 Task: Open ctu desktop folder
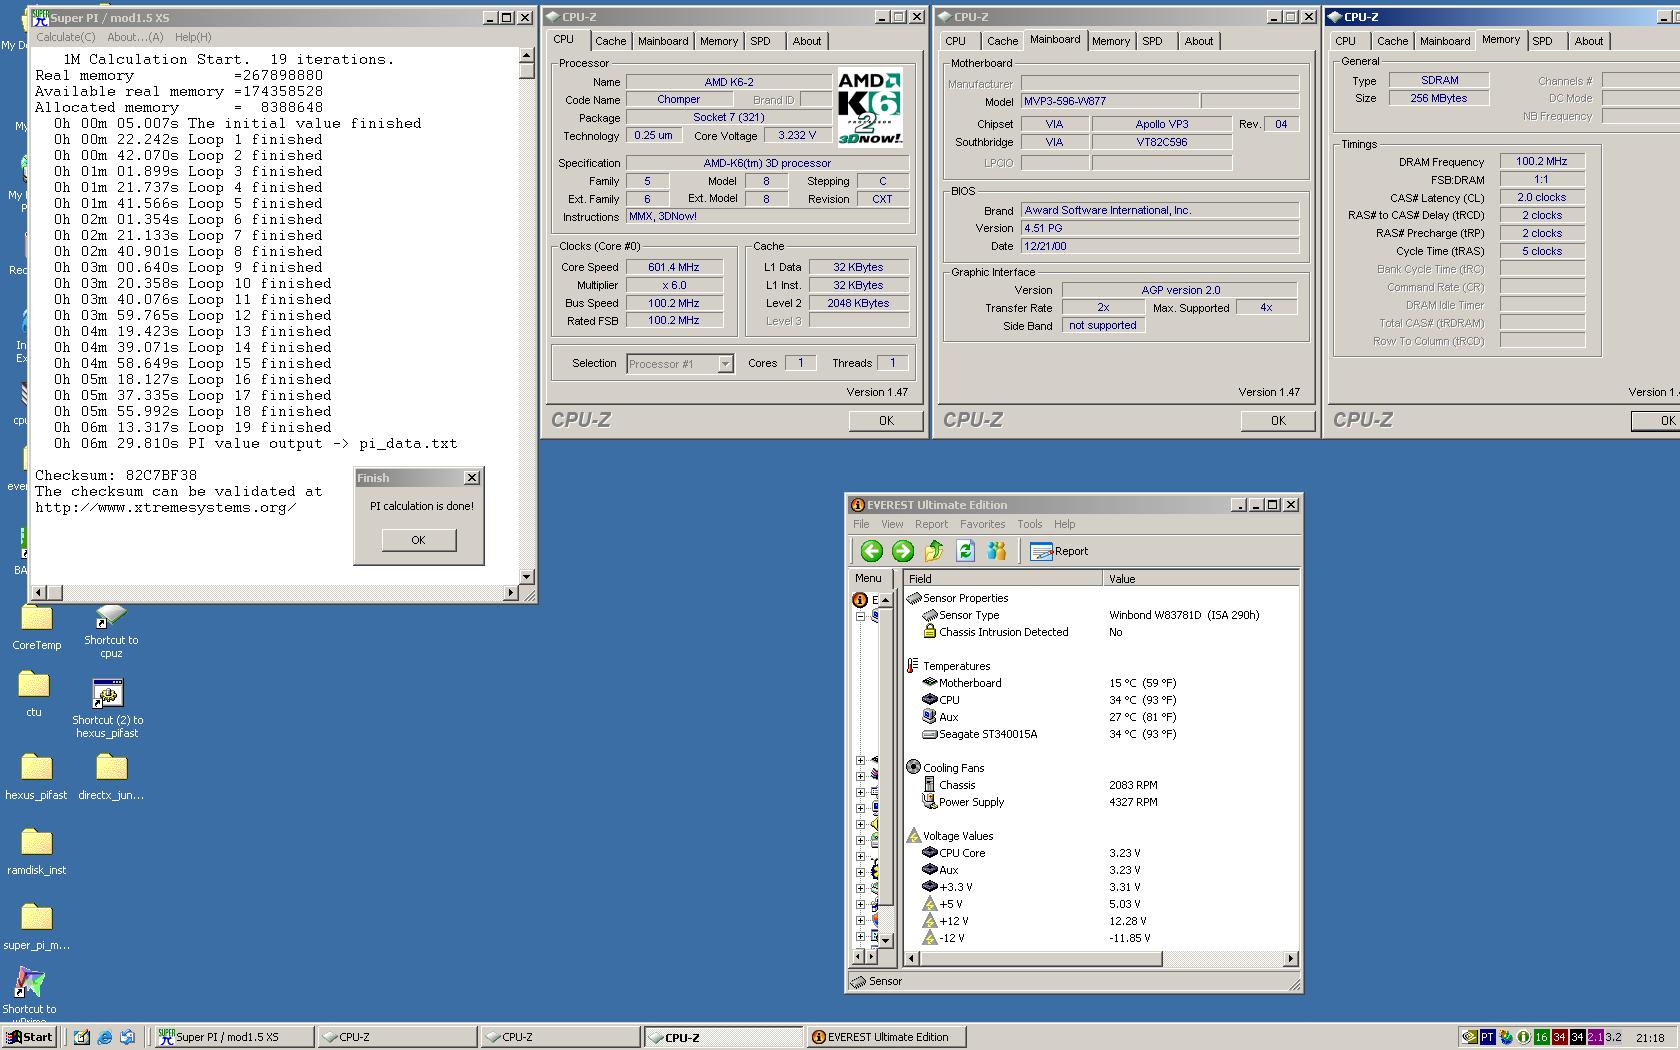(x=34, y=694)
